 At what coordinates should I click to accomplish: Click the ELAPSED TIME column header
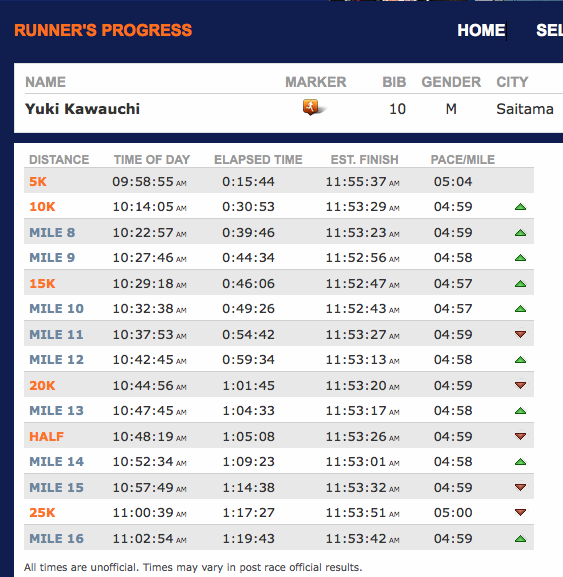click(x=258, y=159)
